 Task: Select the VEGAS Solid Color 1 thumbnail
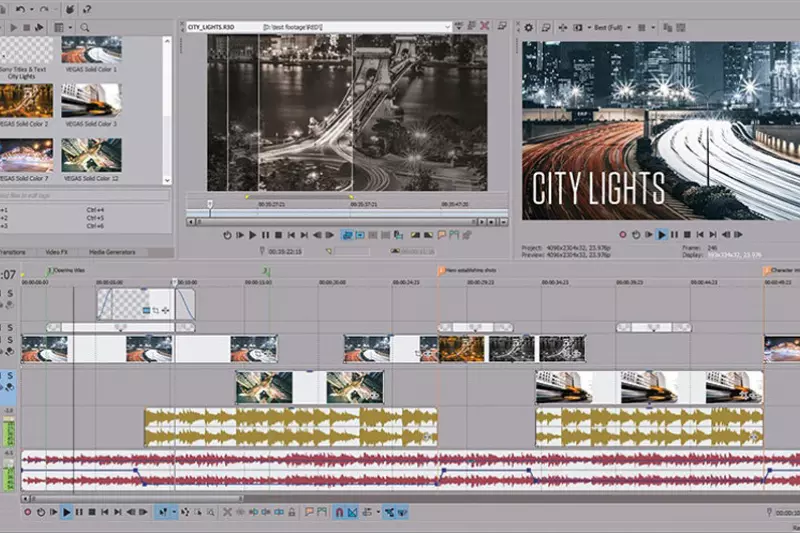click(91, 50)
